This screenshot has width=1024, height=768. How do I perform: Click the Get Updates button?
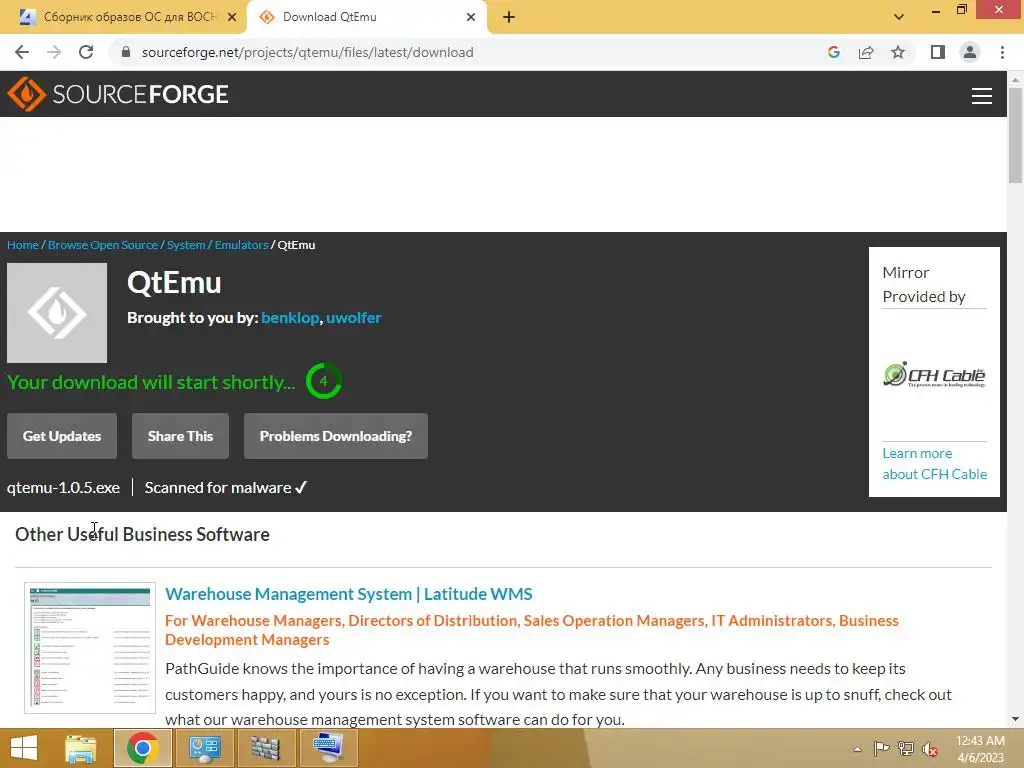(x=62, y=436)
